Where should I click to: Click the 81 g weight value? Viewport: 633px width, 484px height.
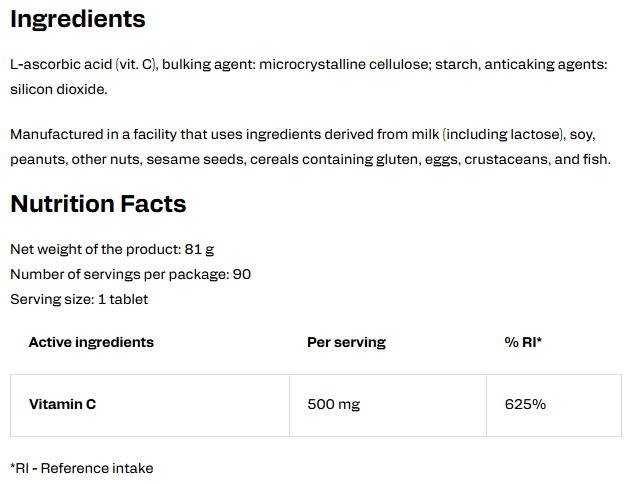[x=199, y=249]
